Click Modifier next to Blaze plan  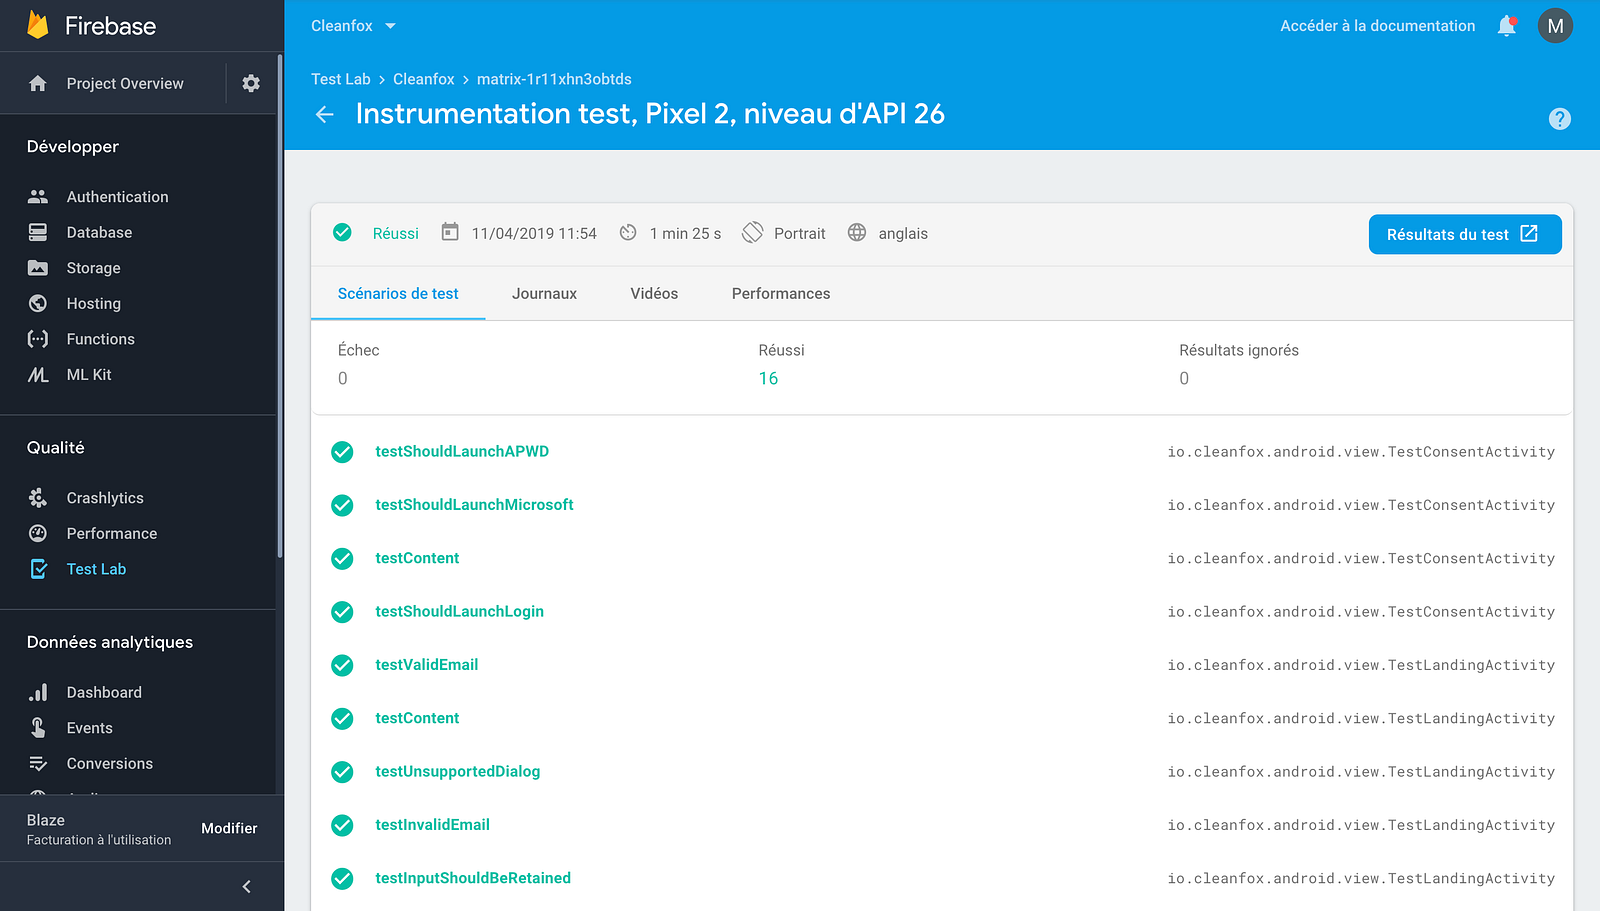pyautogui.click(x=229, y=828)
